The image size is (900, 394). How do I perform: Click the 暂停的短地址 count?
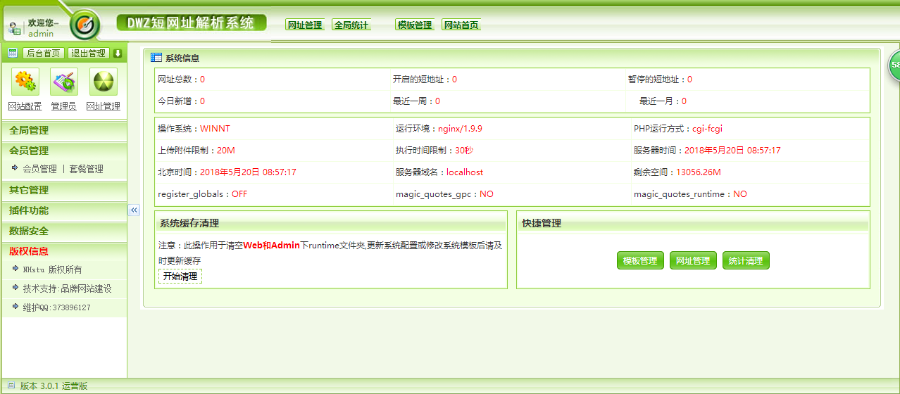690,79
